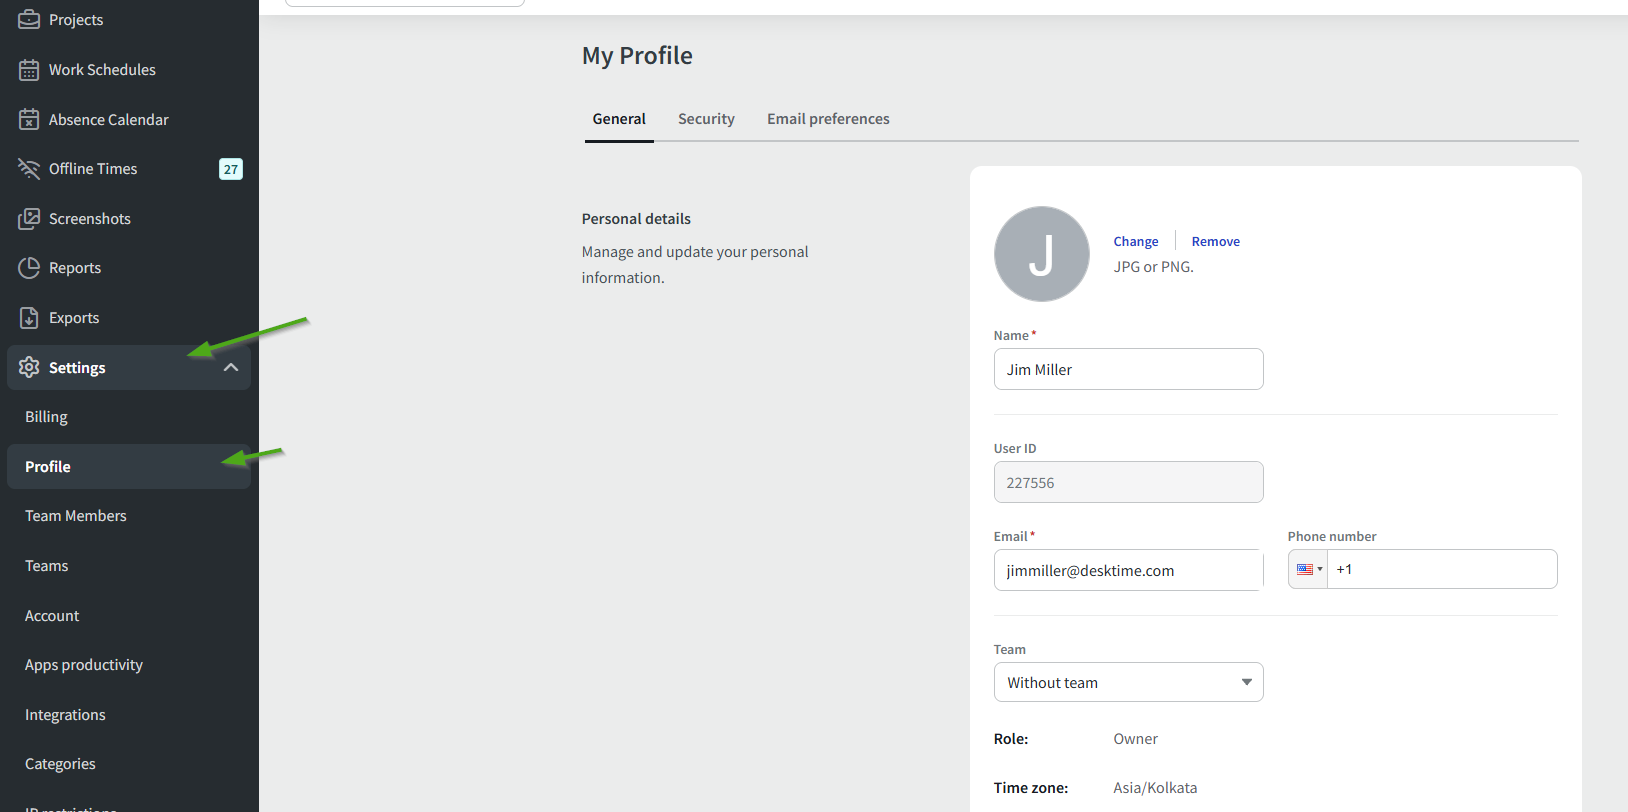
Task: Open Billing in the settings submenu
Action: [x=47, y=417]
